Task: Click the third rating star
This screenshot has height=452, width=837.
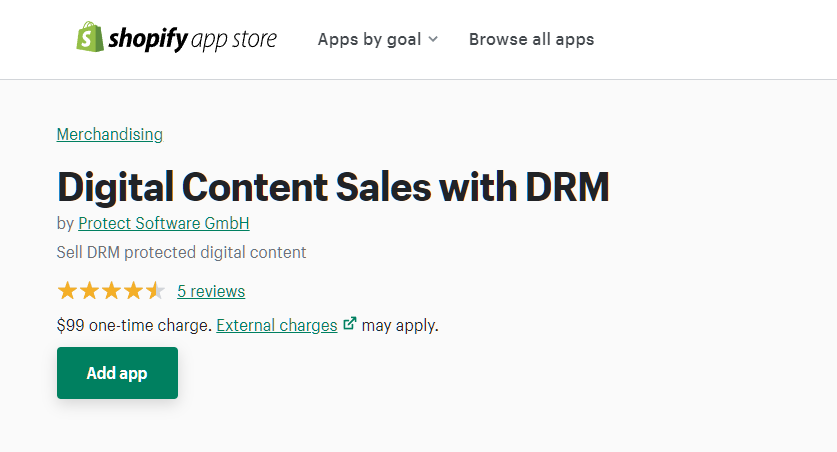Action: point(111,291)
